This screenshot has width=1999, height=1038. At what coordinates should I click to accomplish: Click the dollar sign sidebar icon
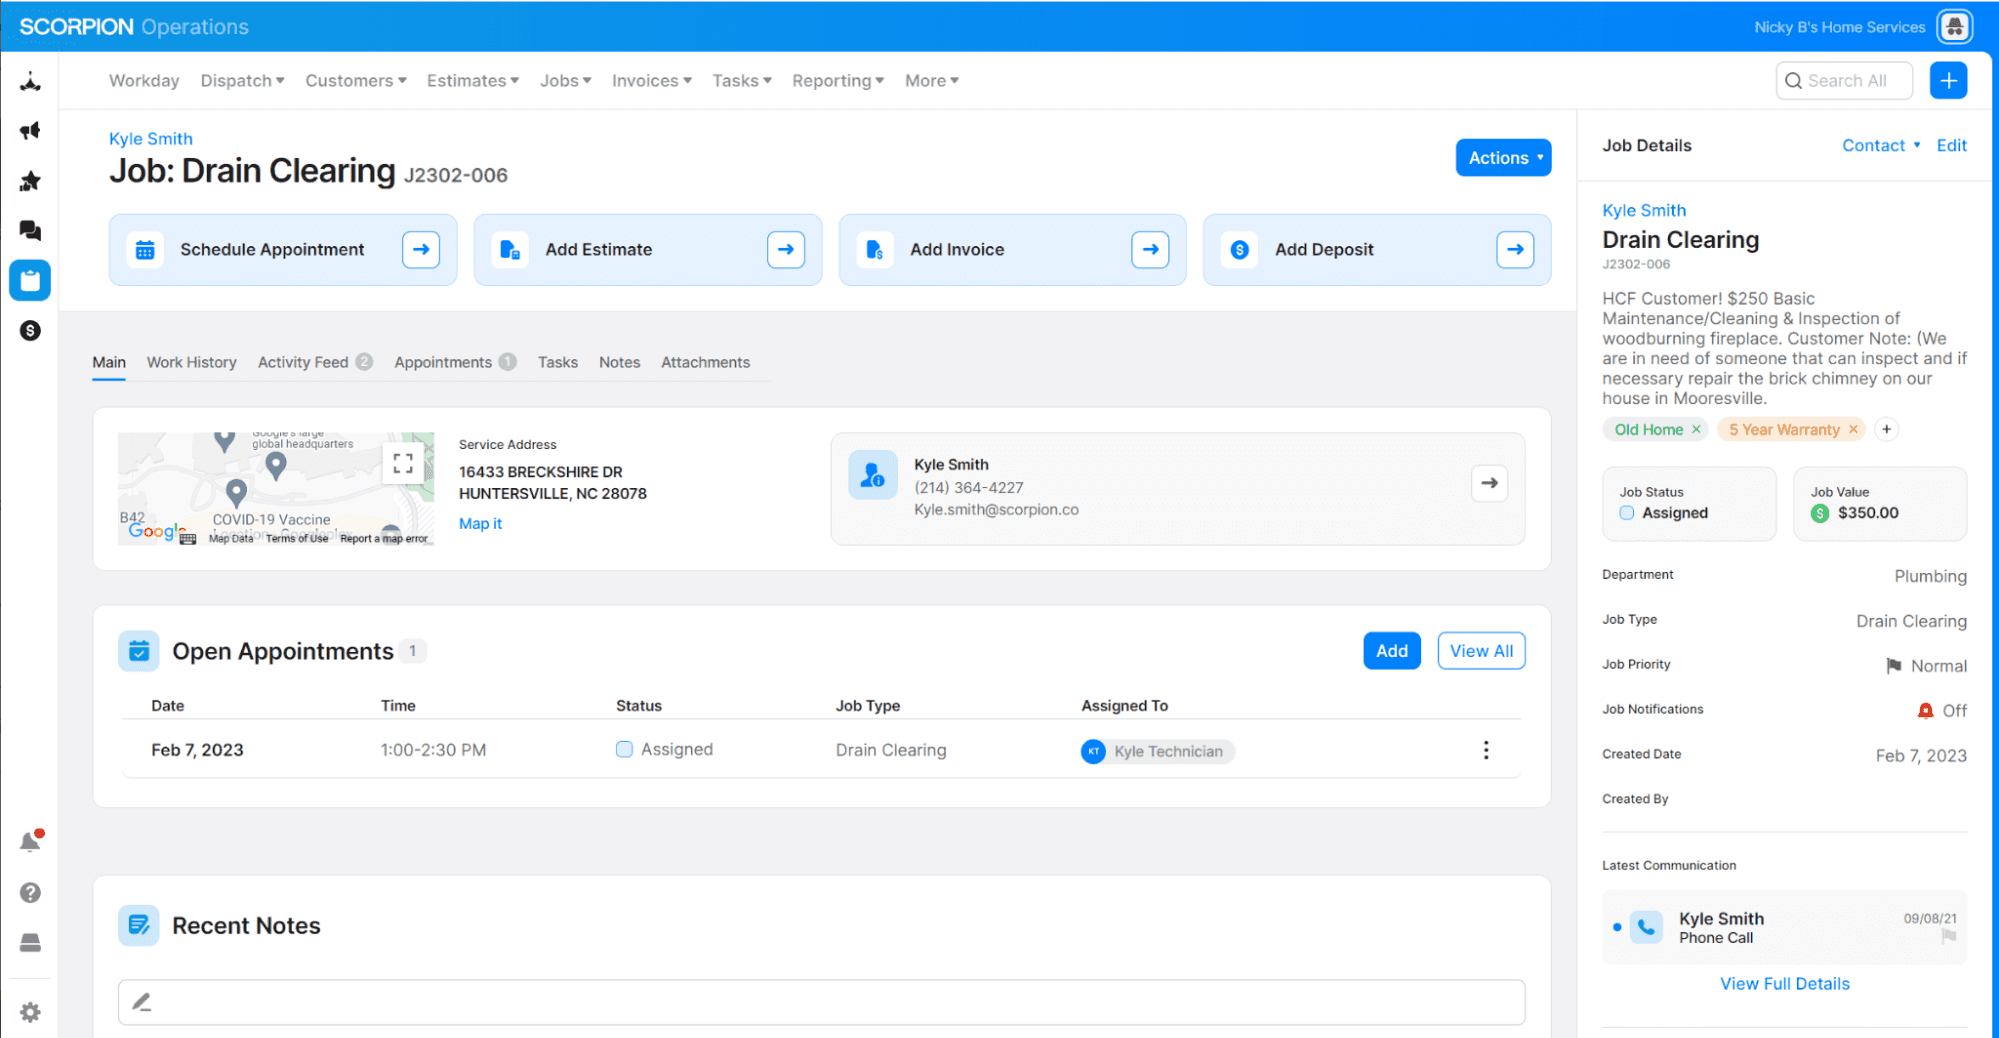coord(30,330)
